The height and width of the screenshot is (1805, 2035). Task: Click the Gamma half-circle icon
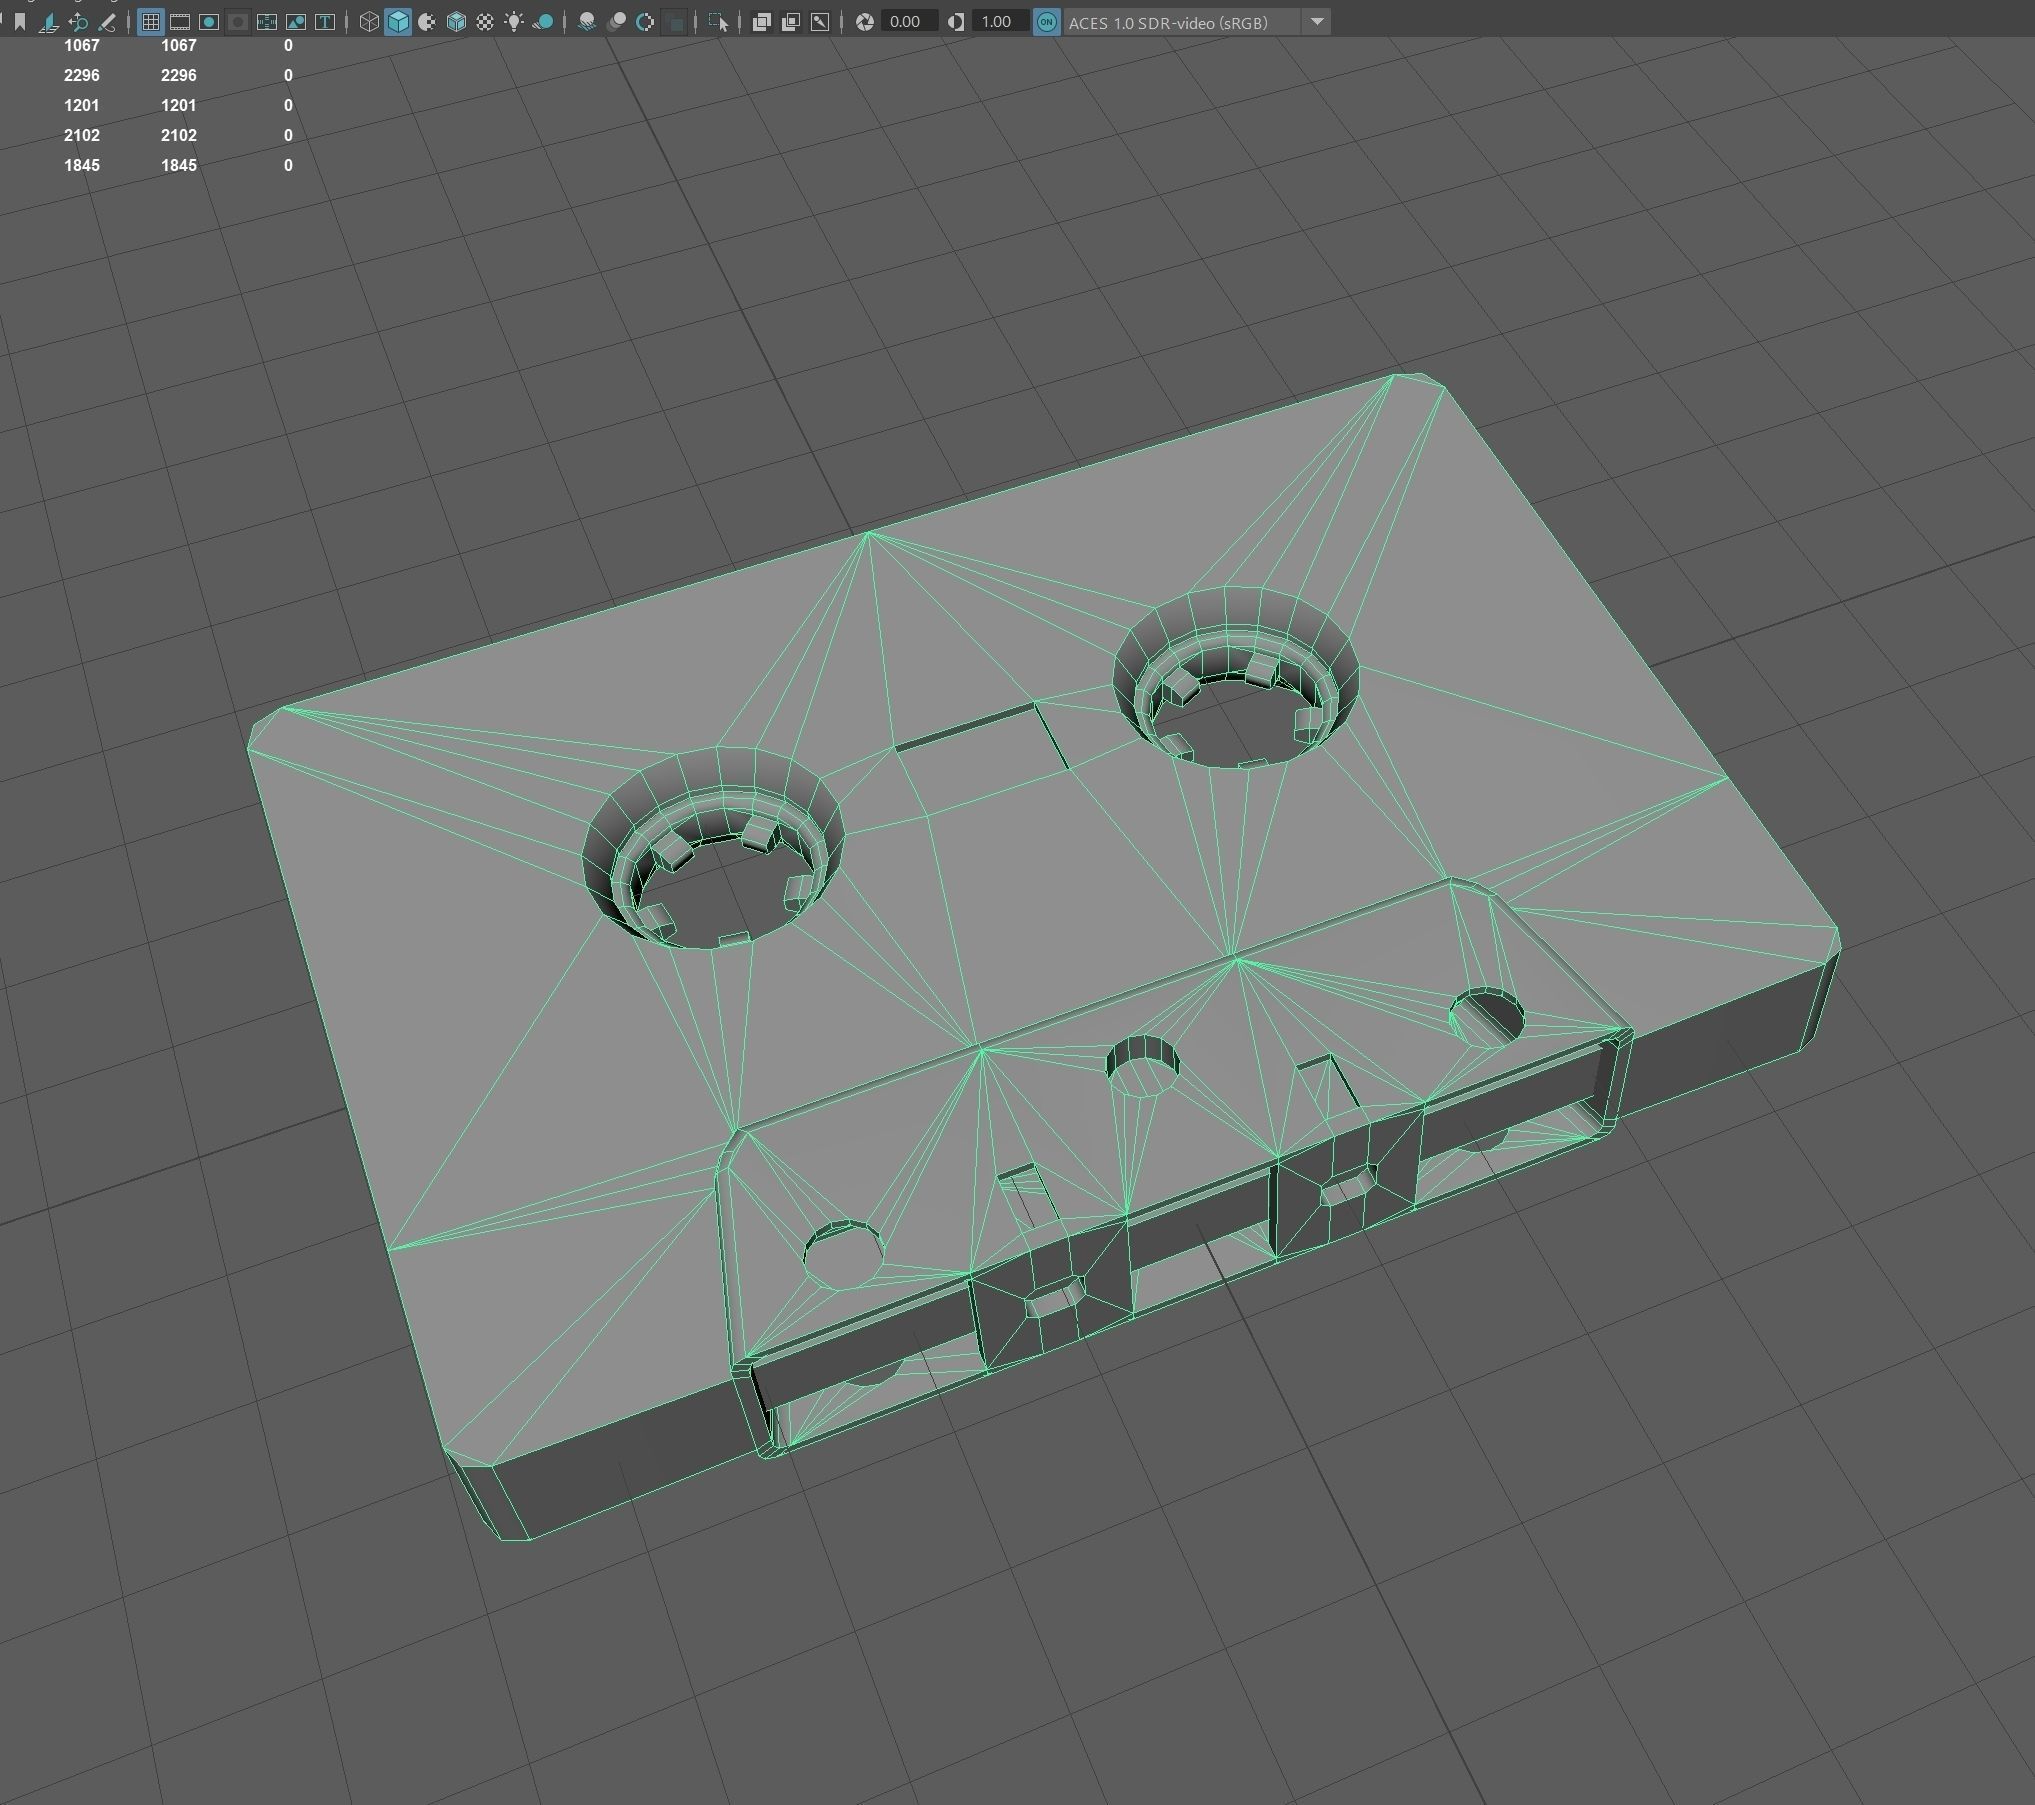tap(956, 21)
